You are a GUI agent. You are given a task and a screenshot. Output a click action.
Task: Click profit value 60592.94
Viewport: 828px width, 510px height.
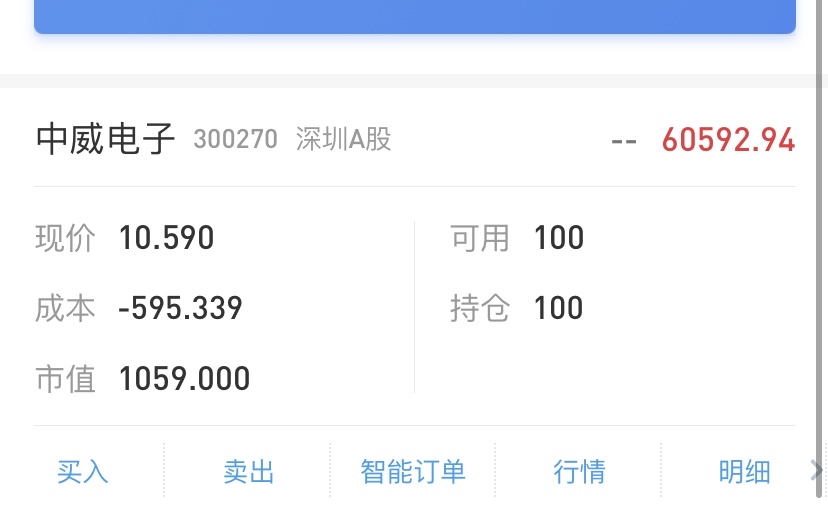pos(728,140)
